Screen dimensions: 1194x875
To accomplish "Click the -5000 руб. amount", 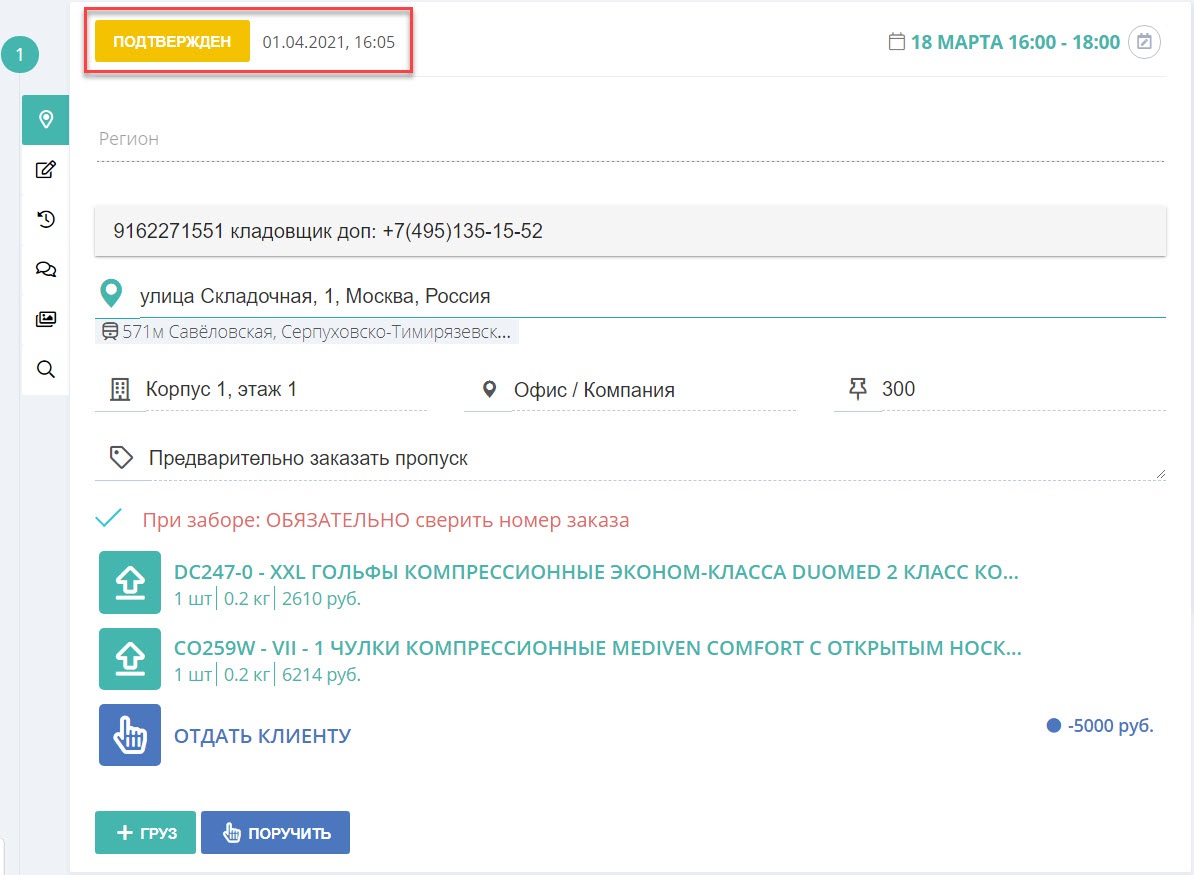I will (x=1110, y=726).
